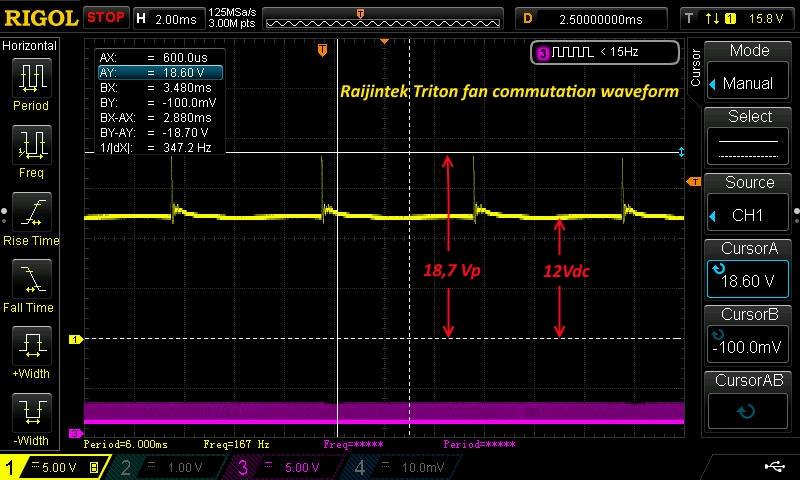Click the BY -100.0mV cursor readout
Image resolution: width=800 pixels, height=480 pixels.
[x=160, y=103]
